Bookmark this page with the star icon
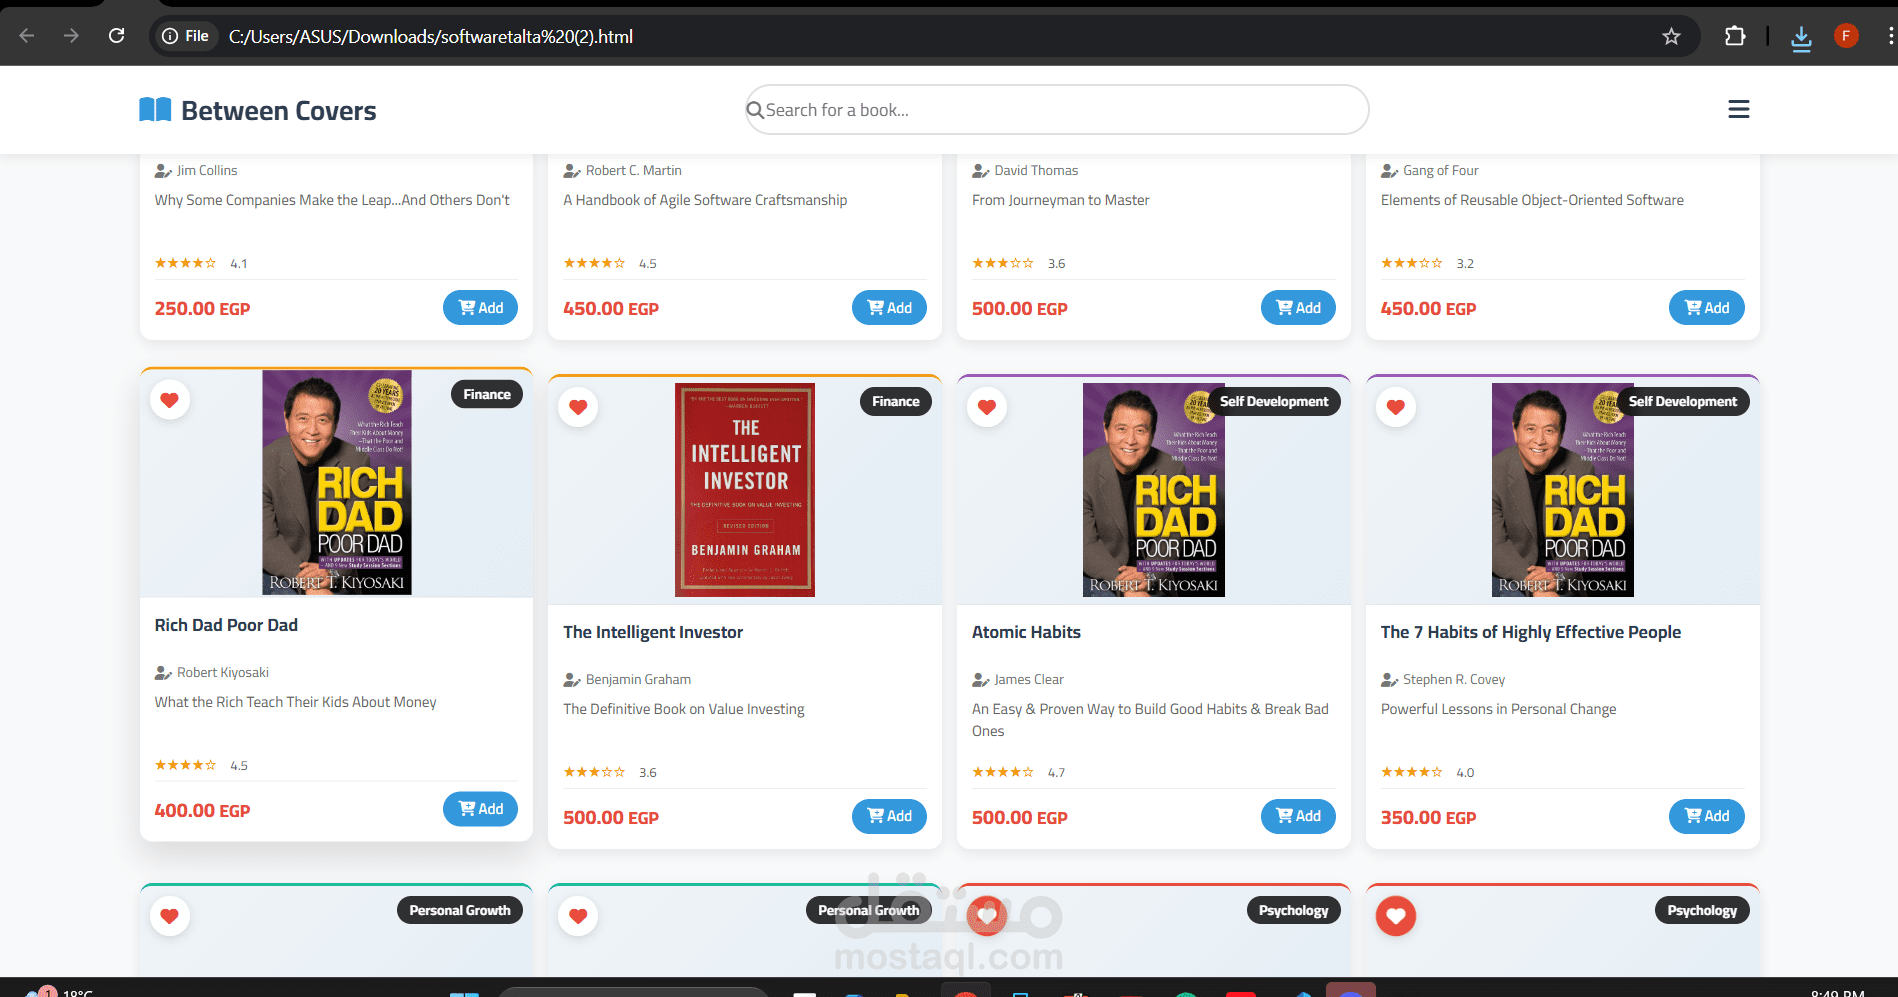The width and height of the screenshot is (1898, 997). coord(1671,36)
